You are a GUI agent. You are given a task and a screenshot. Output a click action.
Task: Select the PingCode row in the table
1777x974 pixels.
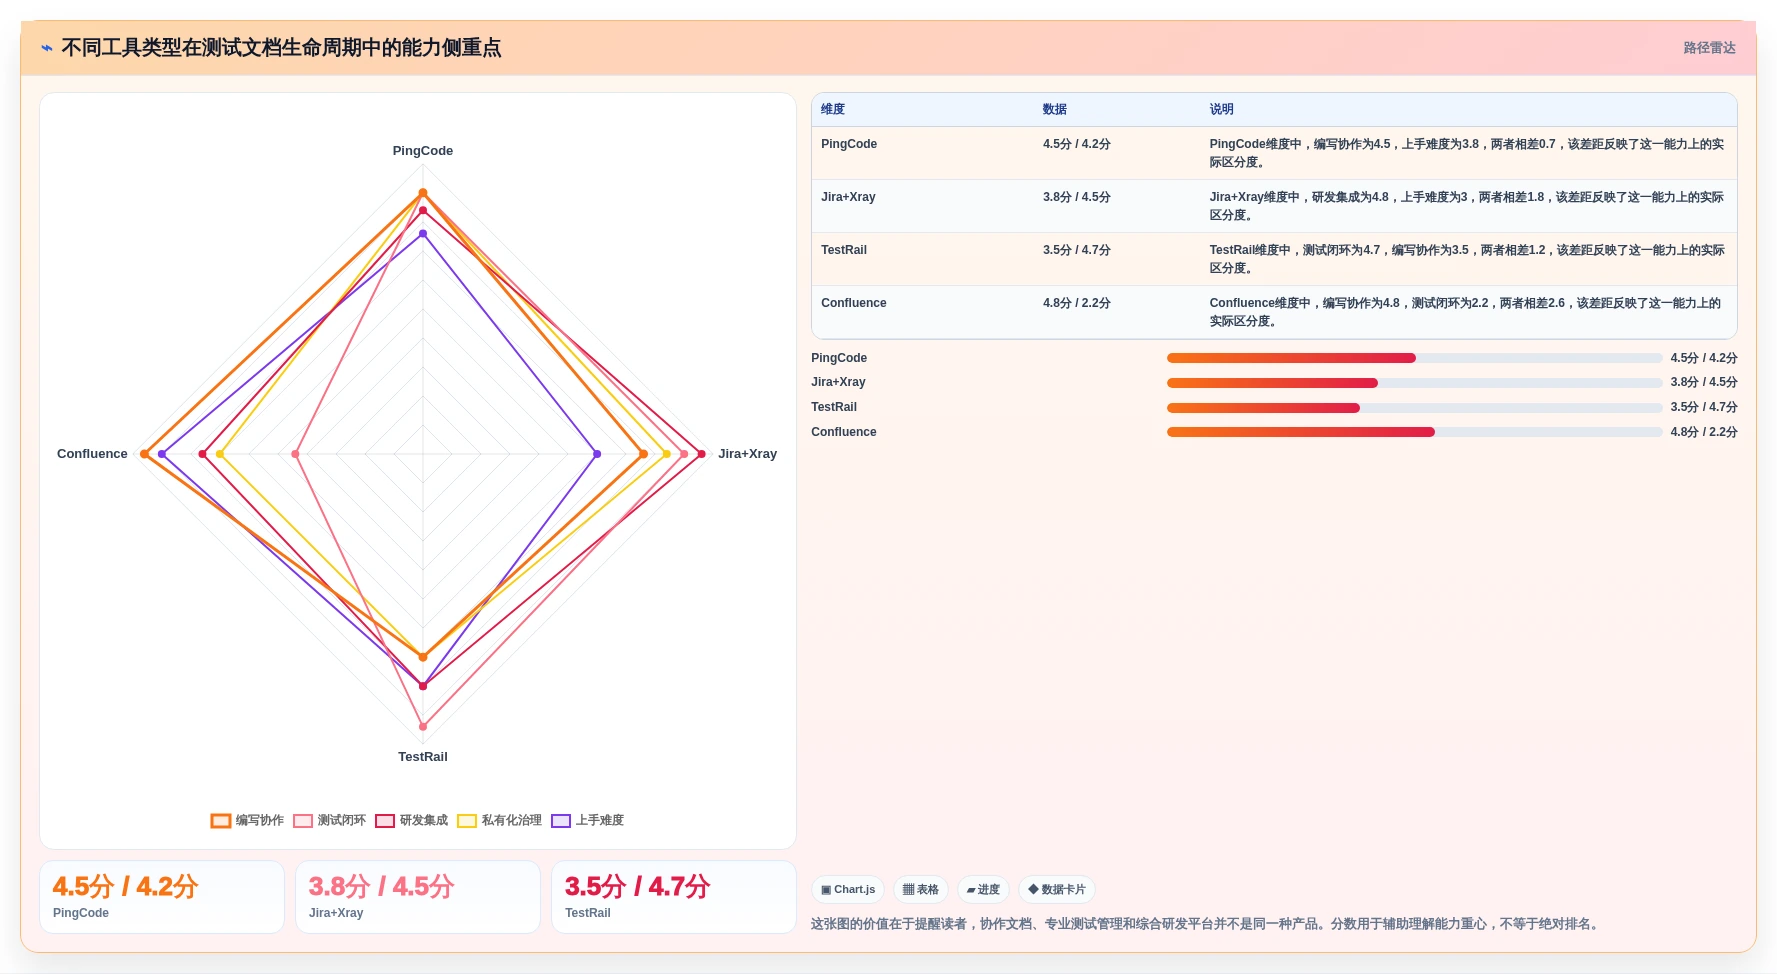point(1274,153)
